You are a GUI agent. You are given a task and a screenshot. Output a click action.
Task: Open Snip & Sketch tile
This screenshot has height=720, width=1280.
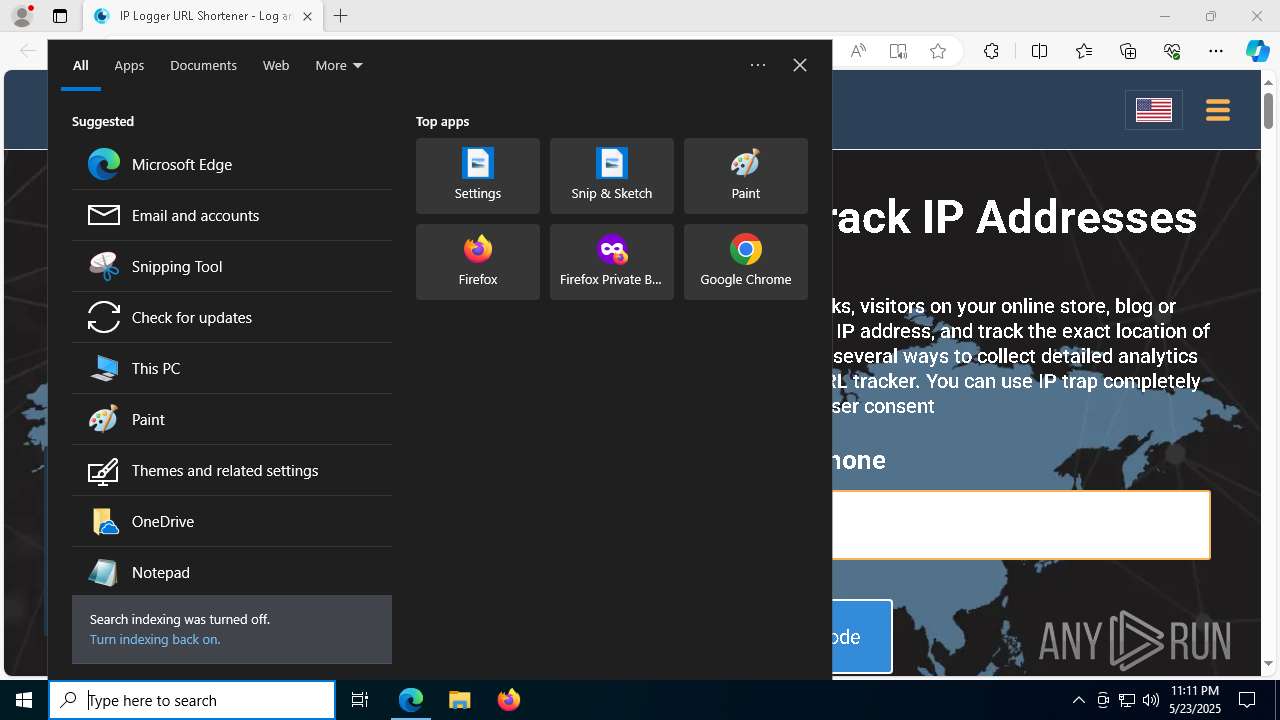point(612,176)
